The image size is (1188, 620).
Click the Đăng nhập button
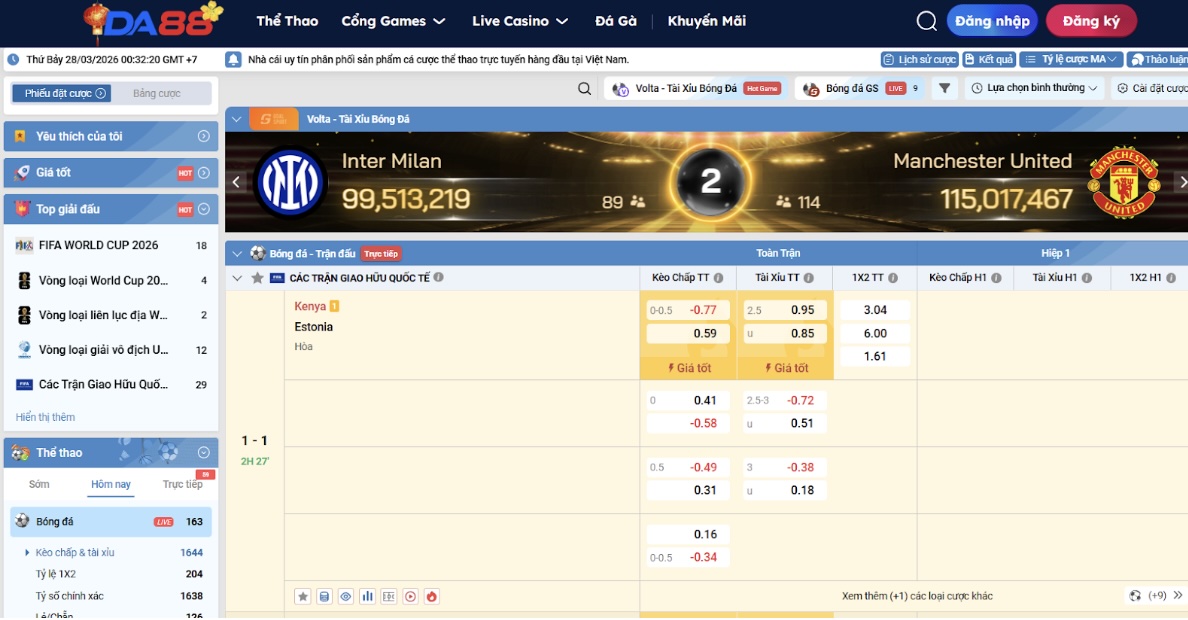992,21
